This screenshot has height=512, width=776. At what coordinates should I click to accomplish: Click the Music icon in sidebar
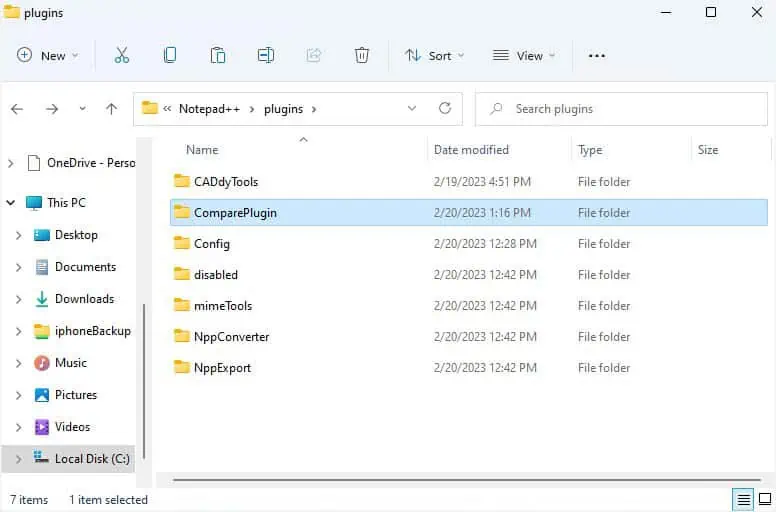pyautogui.click(x=42, y=363)
